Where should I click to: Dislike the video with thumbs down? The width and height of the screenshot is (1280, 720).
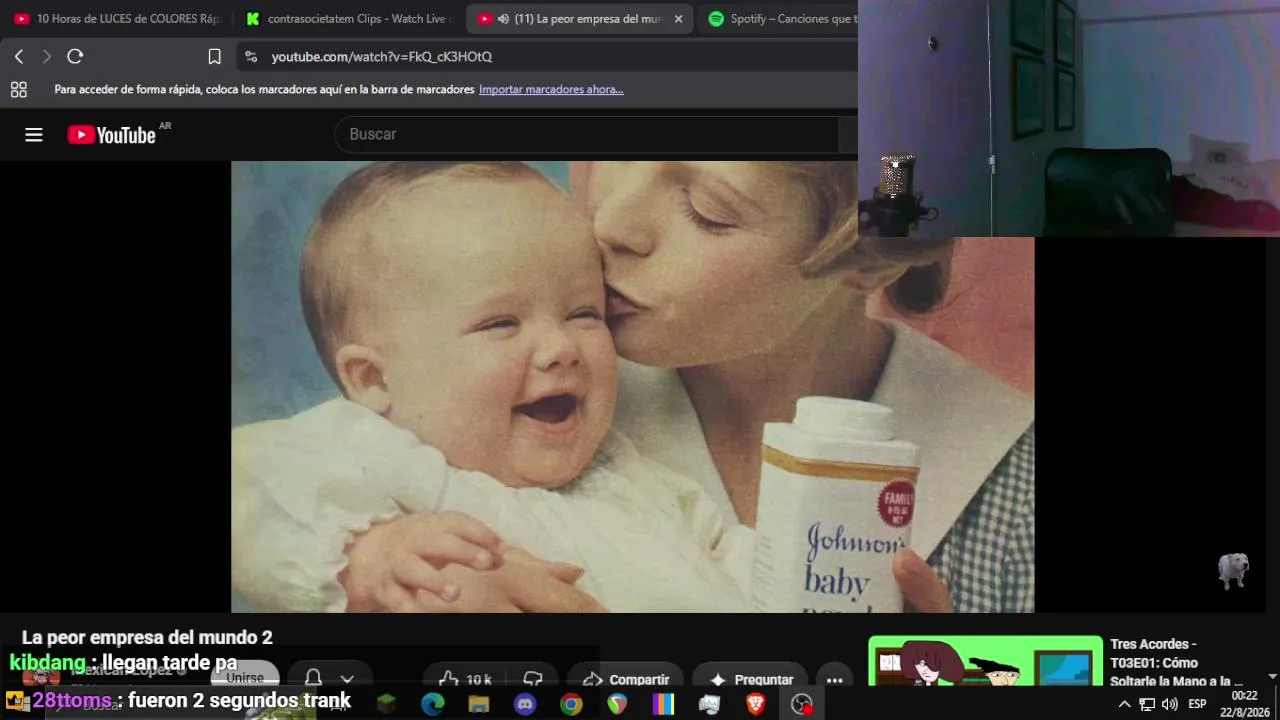pyautogui.click(x=533, y=680)
